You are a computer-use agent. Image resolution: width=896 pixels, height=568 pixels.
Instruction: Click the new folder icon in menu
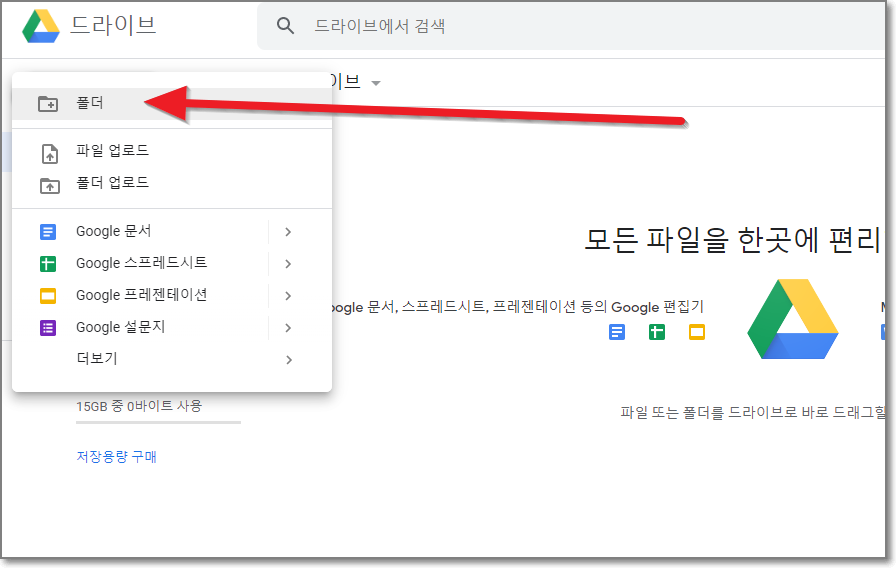48,103
